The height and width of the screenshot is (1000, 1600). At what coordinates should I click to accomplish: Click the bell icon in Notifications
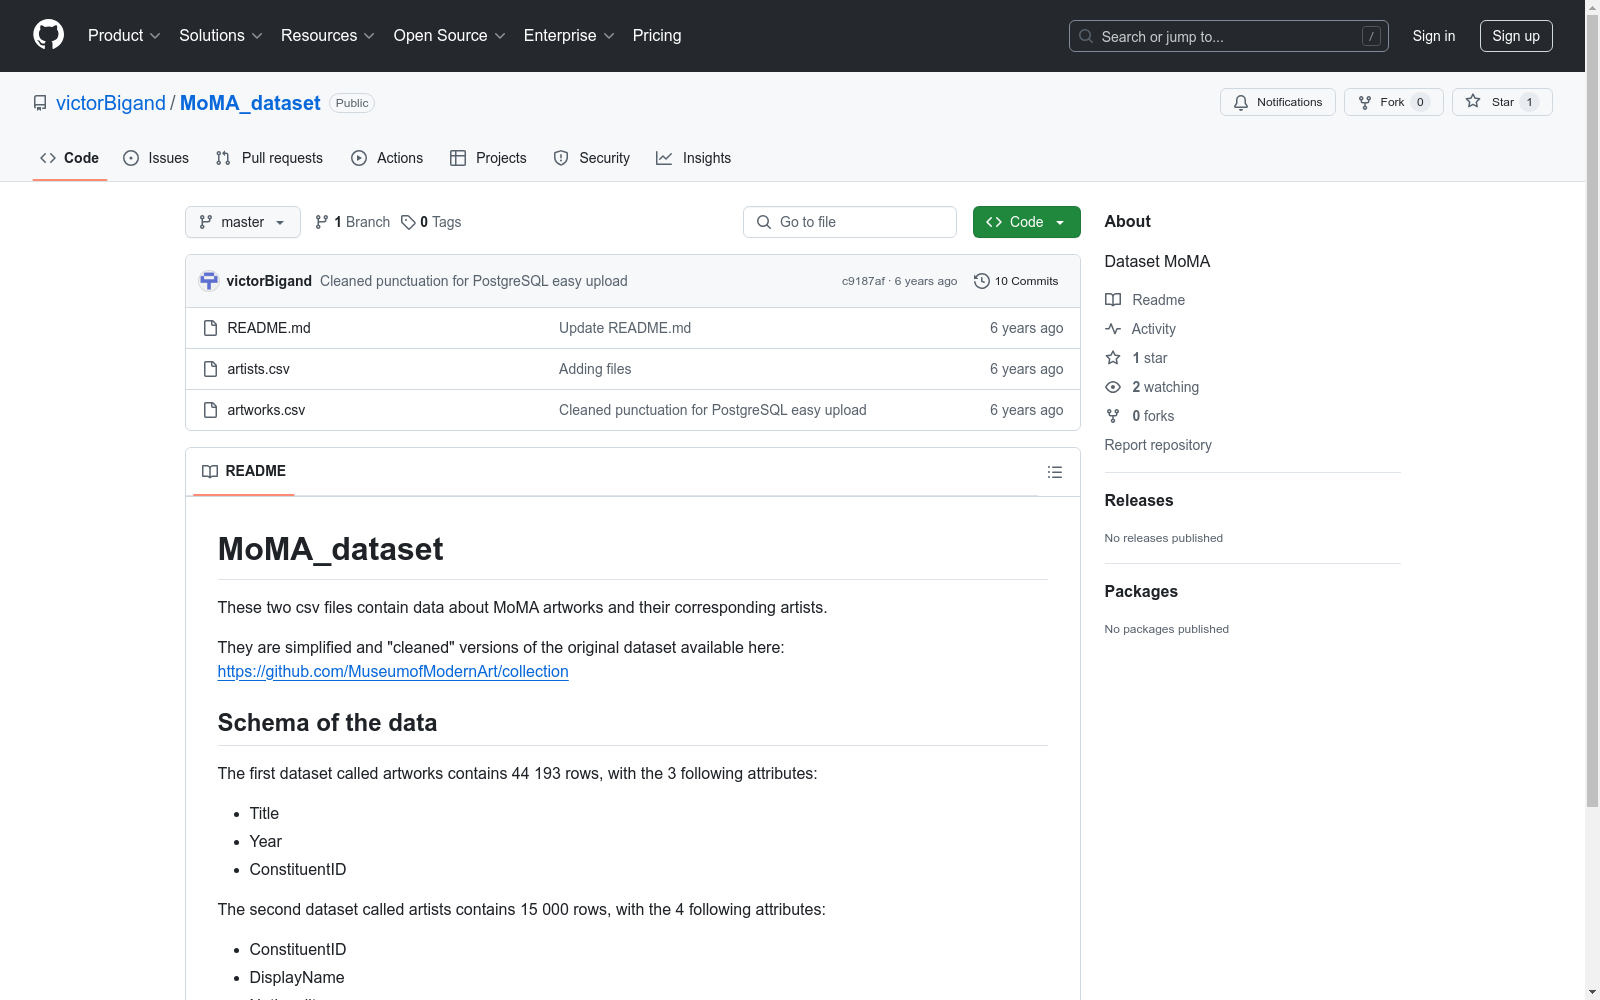[x=1241, y=102]
